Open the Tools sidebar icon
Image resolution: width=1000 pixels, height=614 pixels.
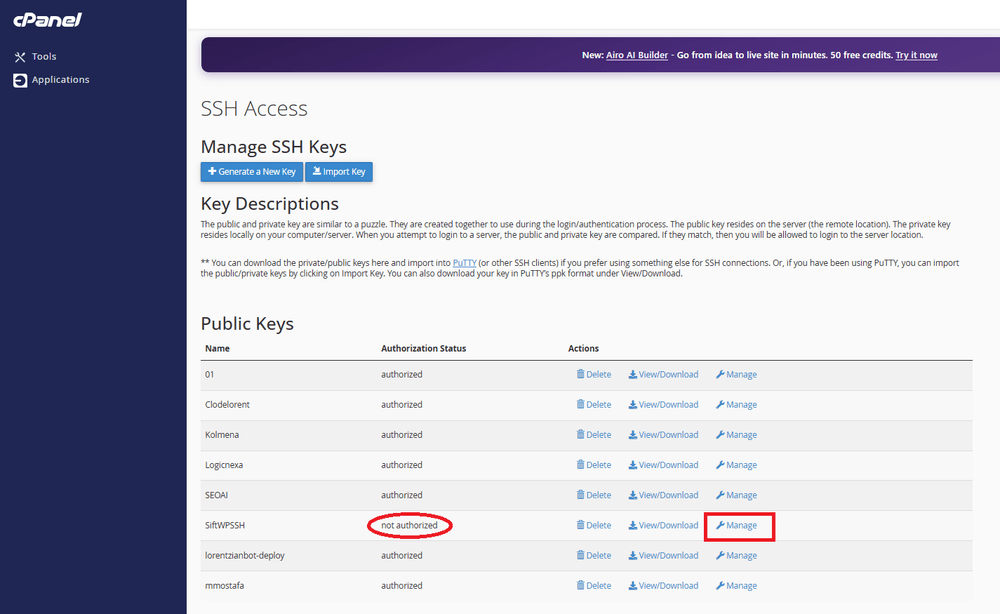(x=20, y=57)
